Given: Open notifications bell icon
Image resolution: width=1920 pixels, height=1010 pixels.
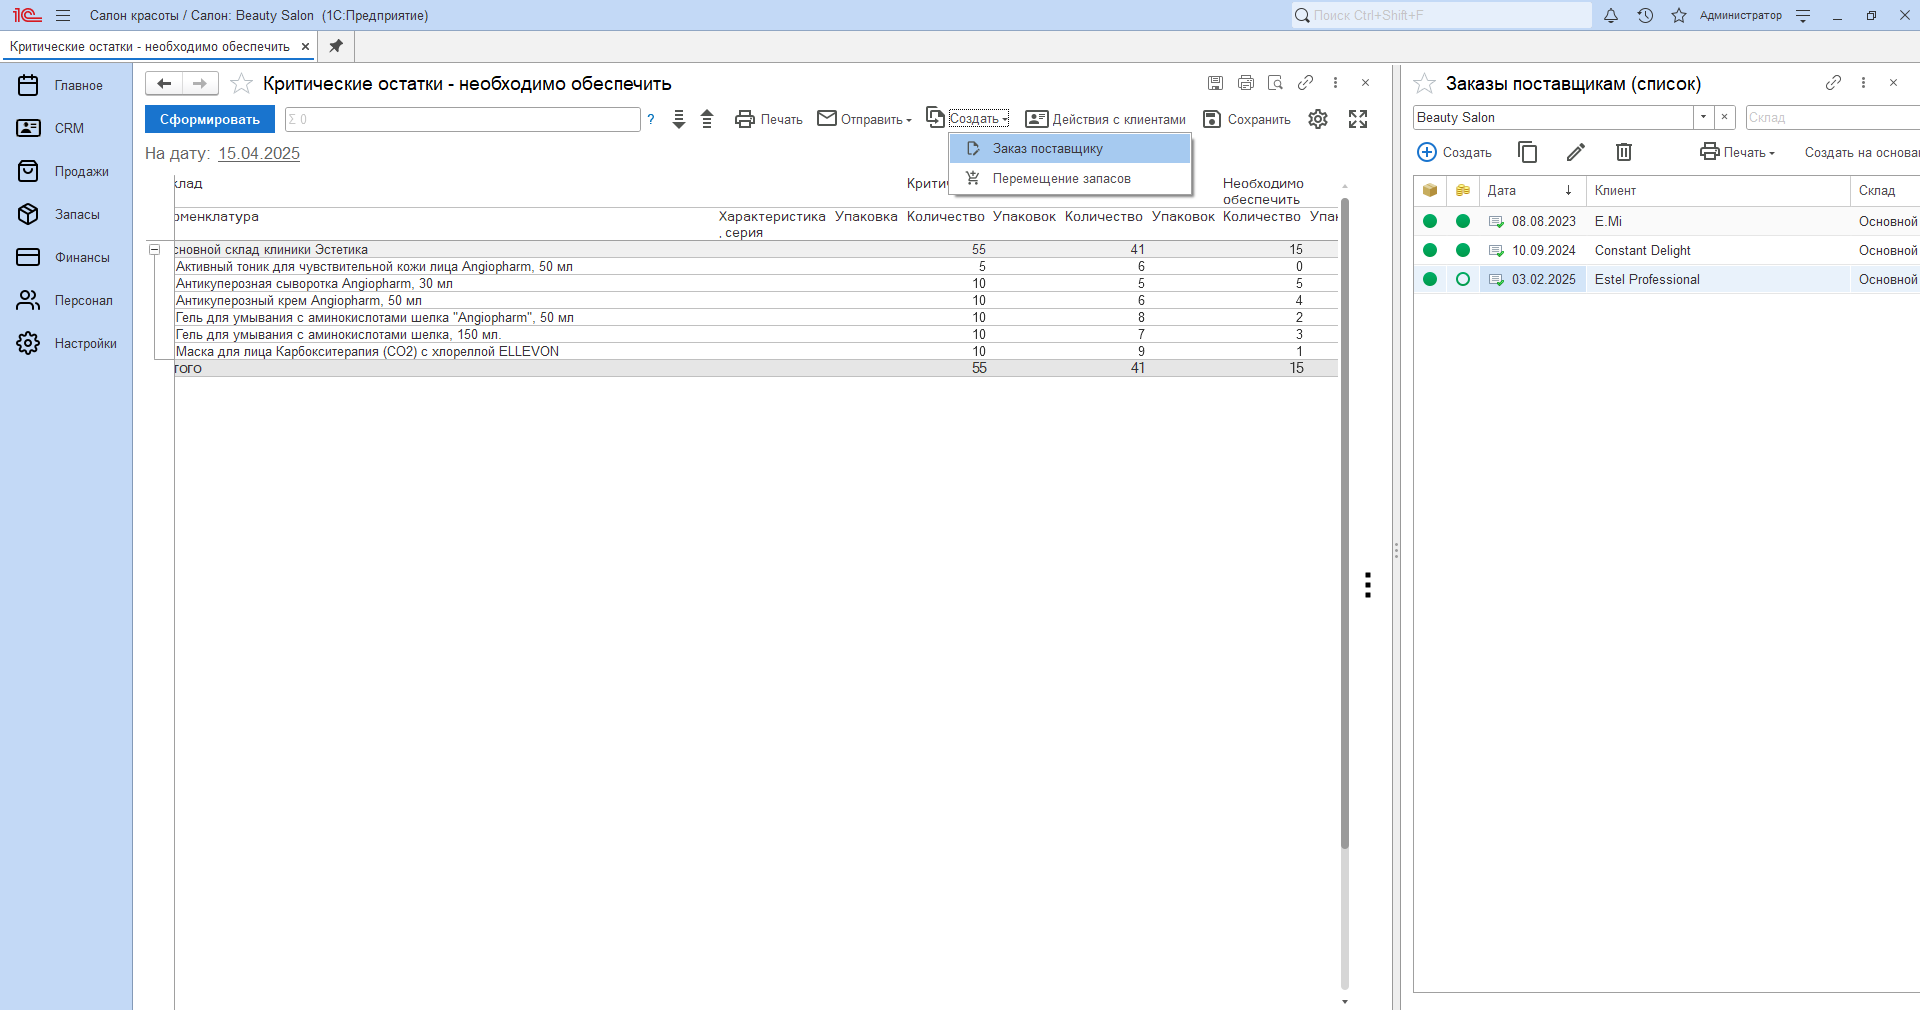Looking at the screenshot, I should [1611, 15].
